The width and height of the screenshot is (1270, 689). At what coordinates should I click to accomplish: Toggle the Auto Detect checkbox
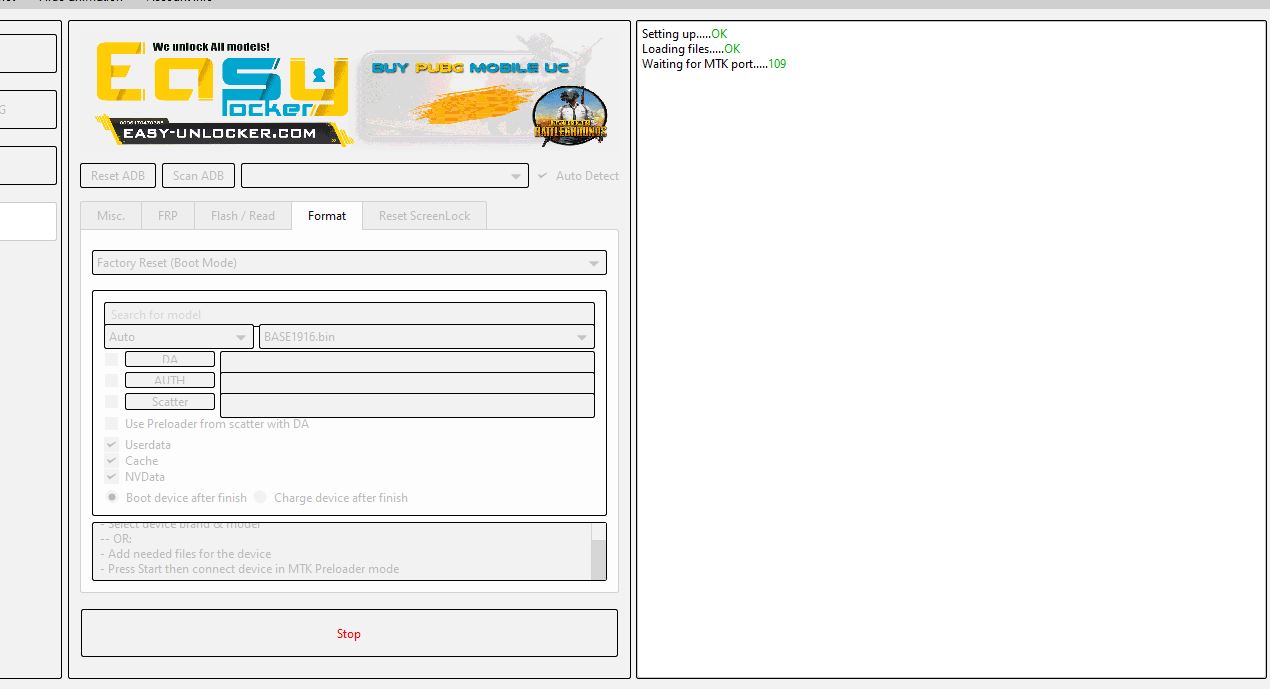542,176
